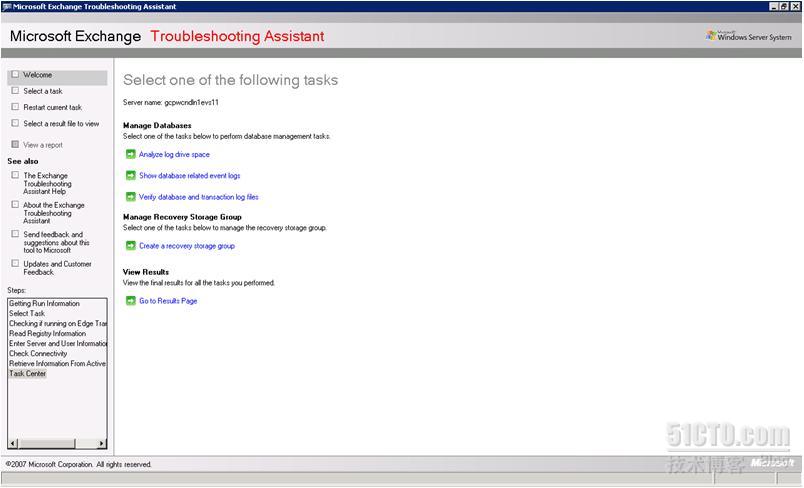Image resolution: width=804 pixels, height=488 pixels.
Task: Click the Manage Recovery Storage Group heading
Action: point(182,217)
